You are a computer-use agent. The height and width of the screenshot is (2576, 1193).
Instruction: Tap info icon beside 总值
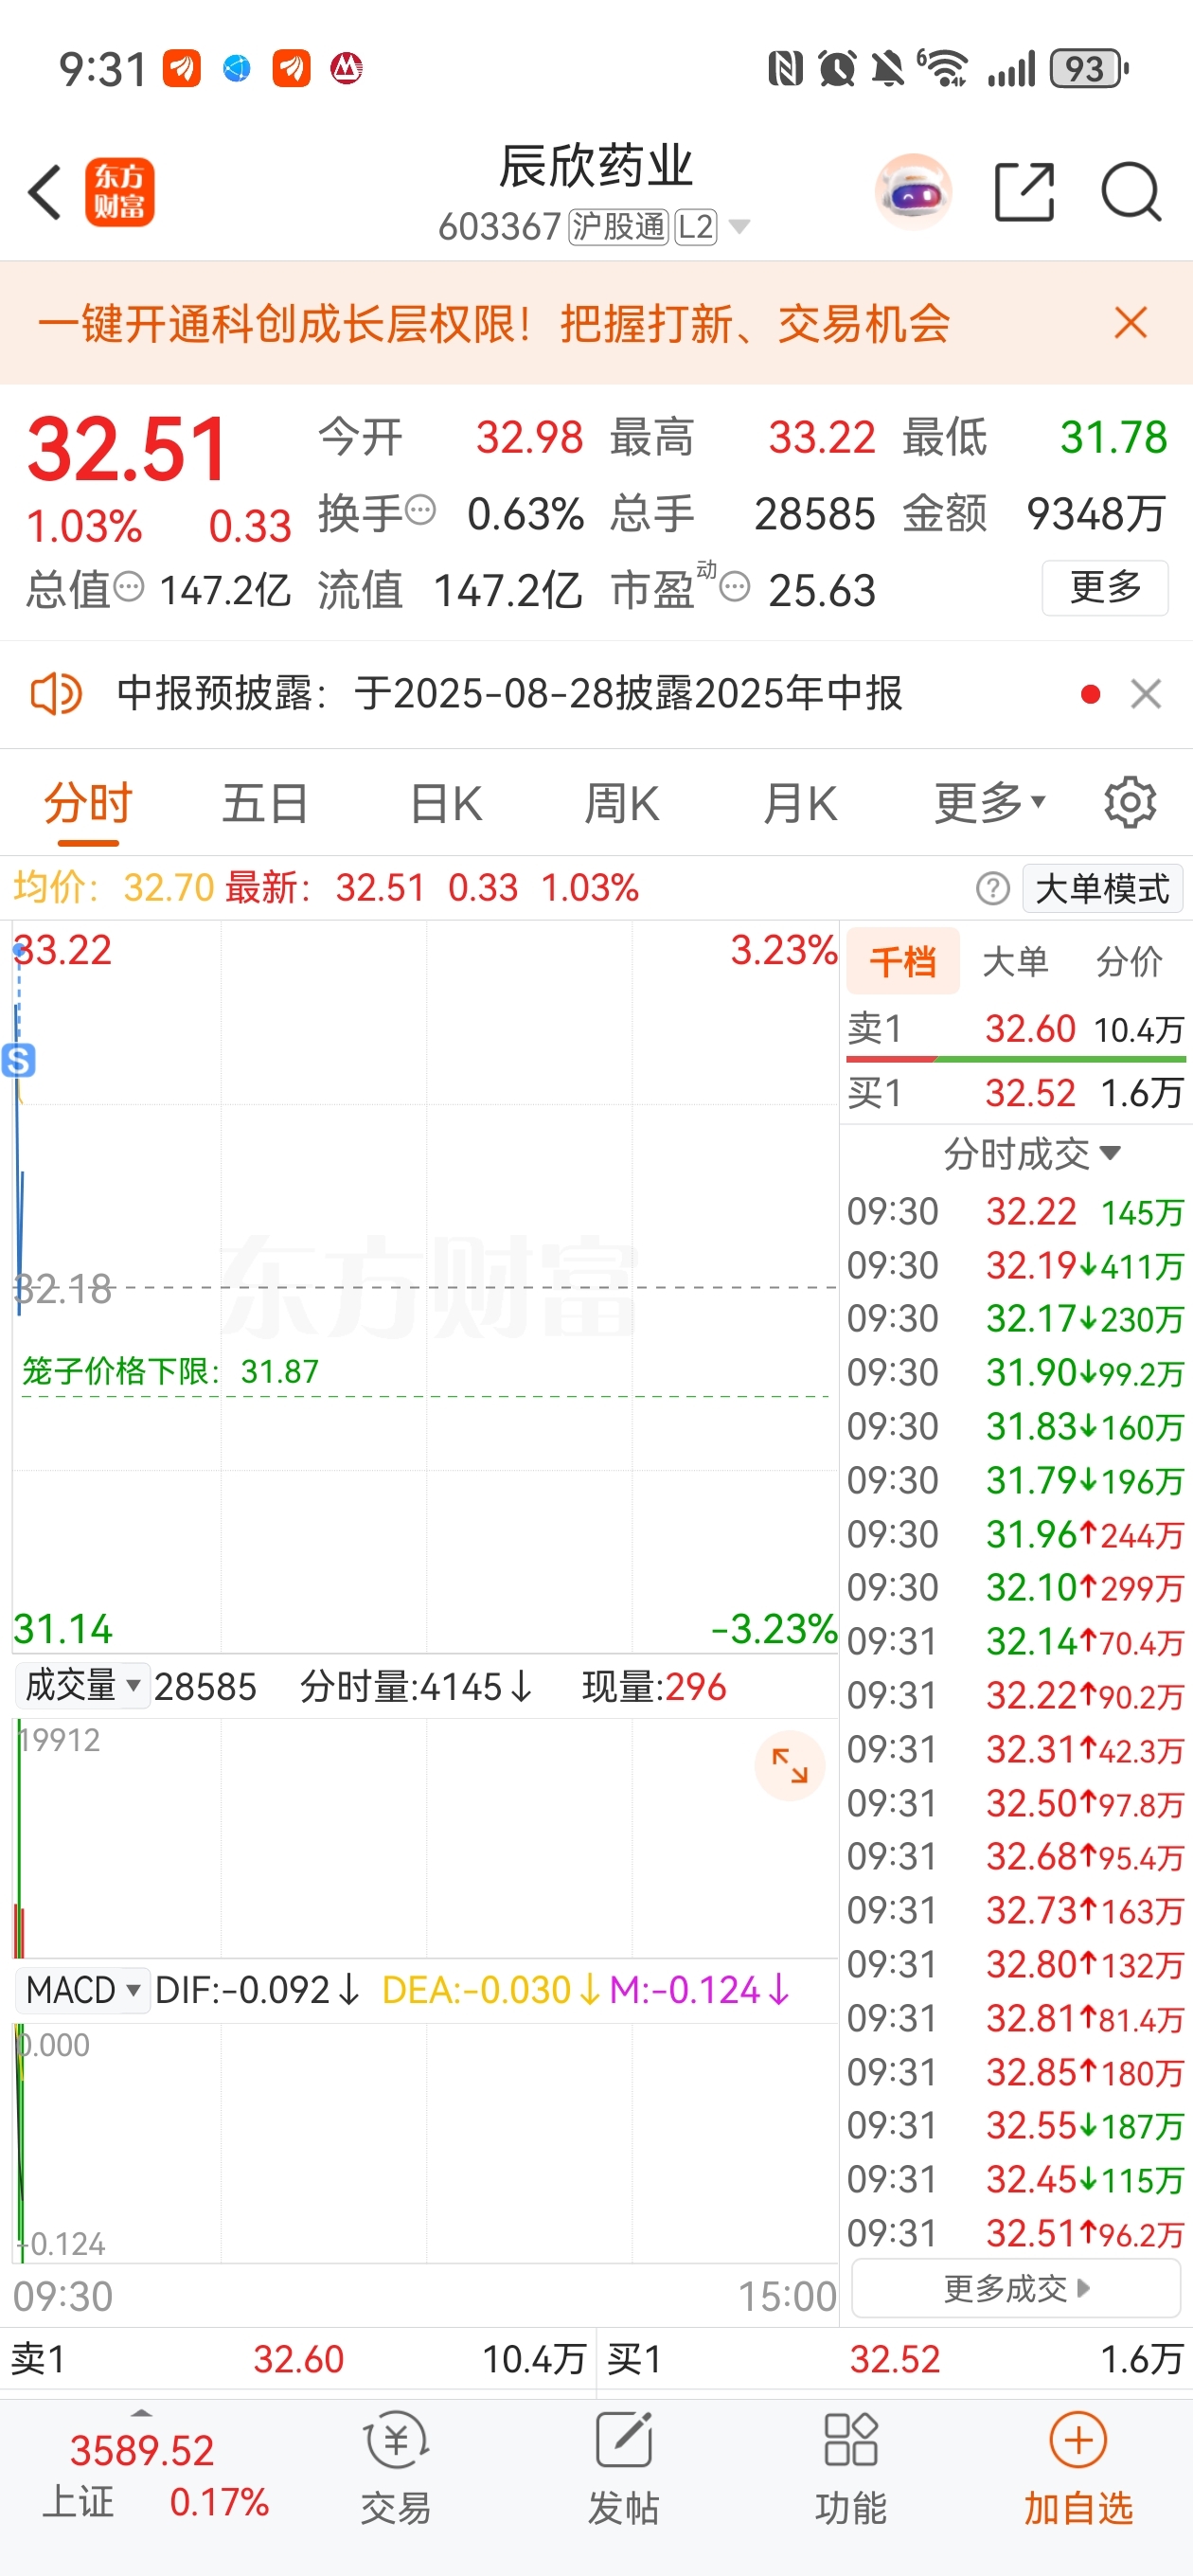(129, 587)
